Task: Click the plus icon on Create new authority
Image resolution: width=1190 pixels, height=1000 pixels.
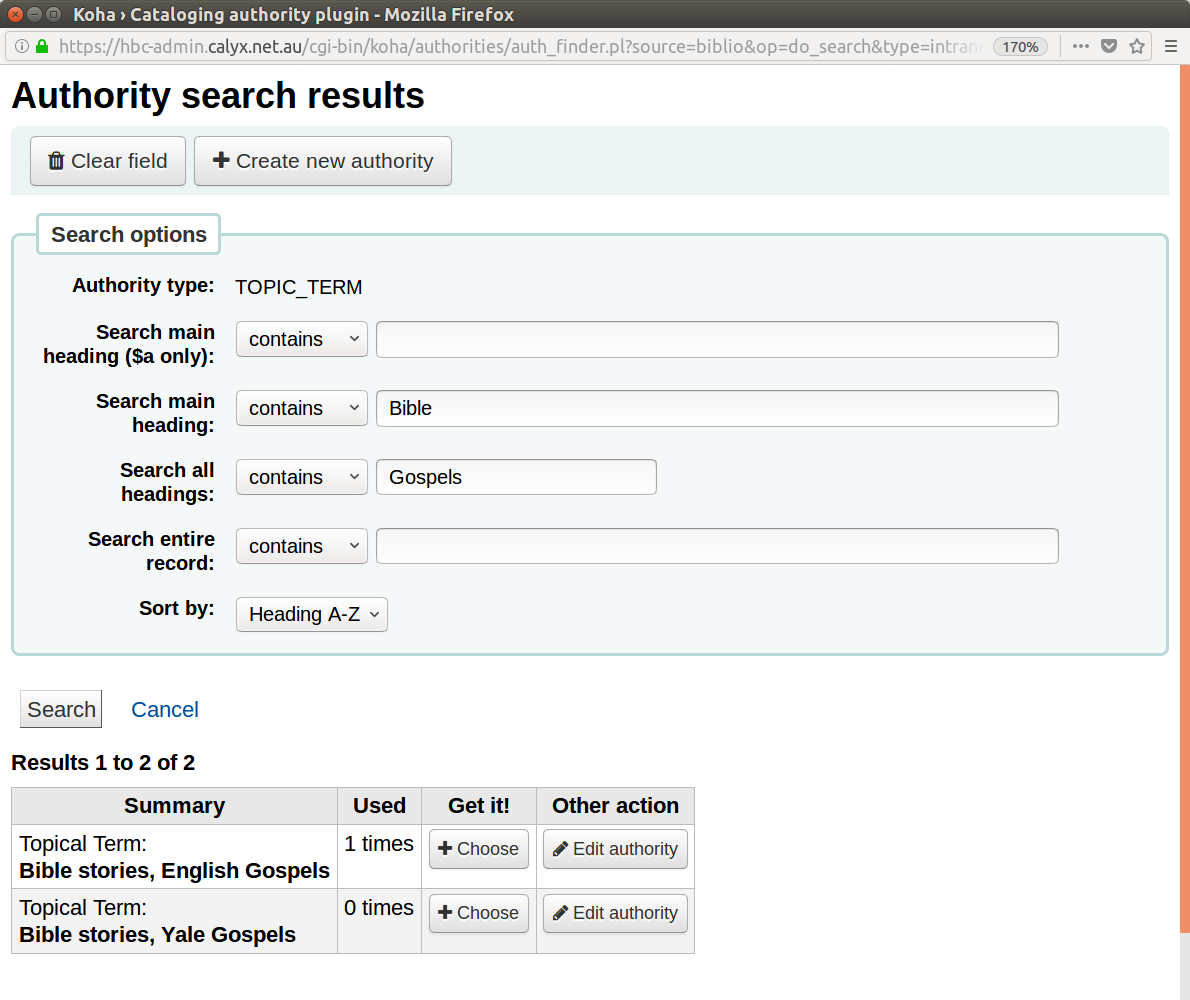Action: 221,161
